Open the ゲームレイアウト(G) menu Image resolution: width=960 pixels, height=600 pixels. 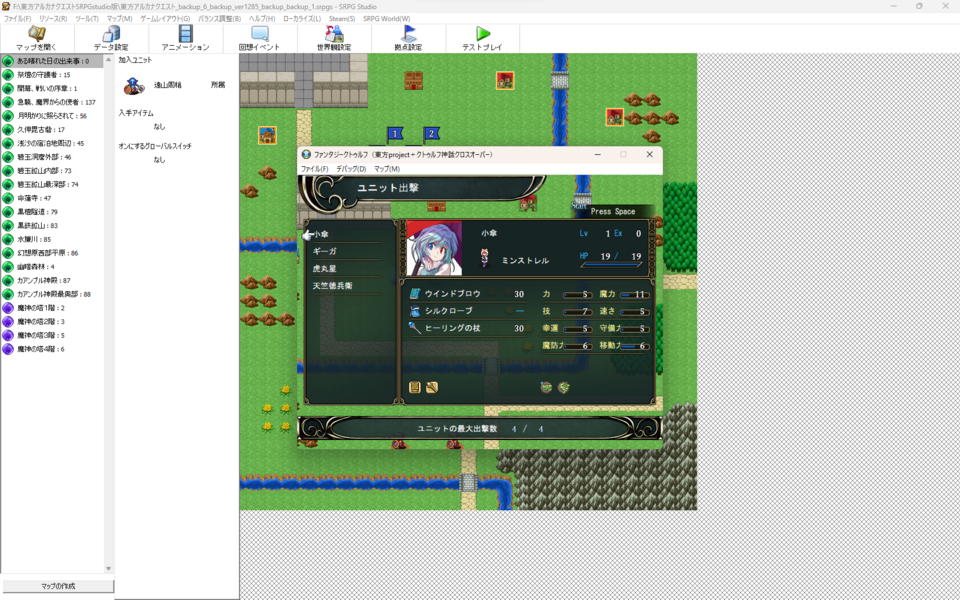[x=165, y=19]
